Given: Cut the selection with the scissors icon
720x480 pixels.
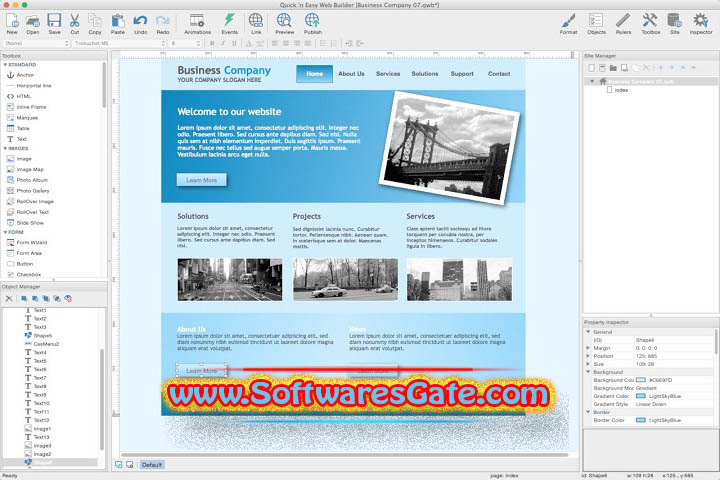Looking at the screenshot, I should 74,23.
